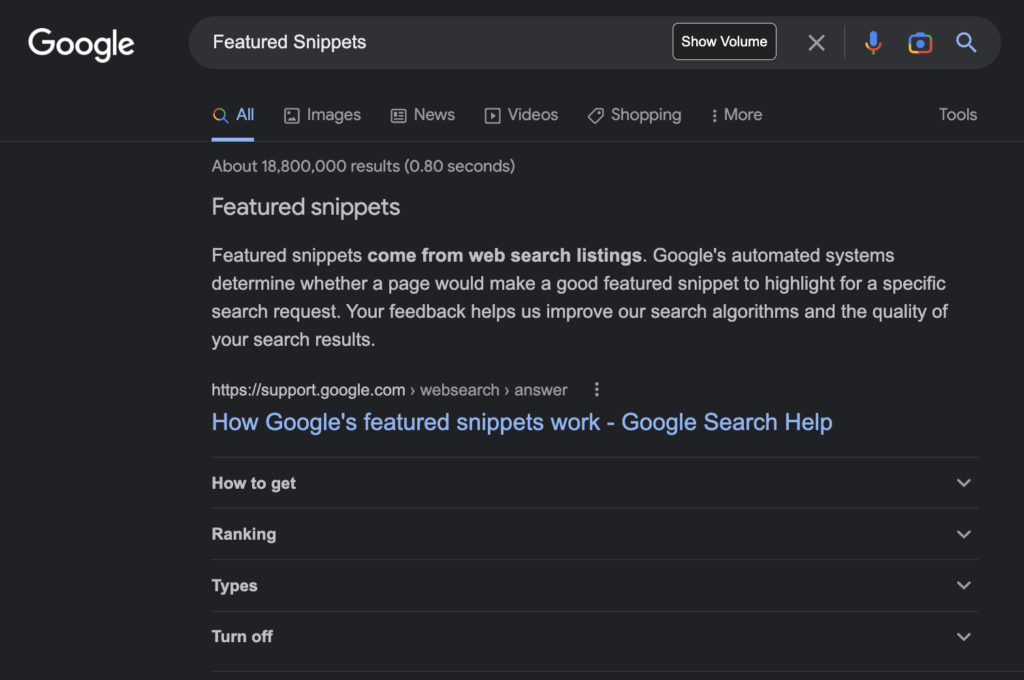Switch to the Images tab
Image resolution: width=1024 pixels, height=680 pixels.
(322, 115)
